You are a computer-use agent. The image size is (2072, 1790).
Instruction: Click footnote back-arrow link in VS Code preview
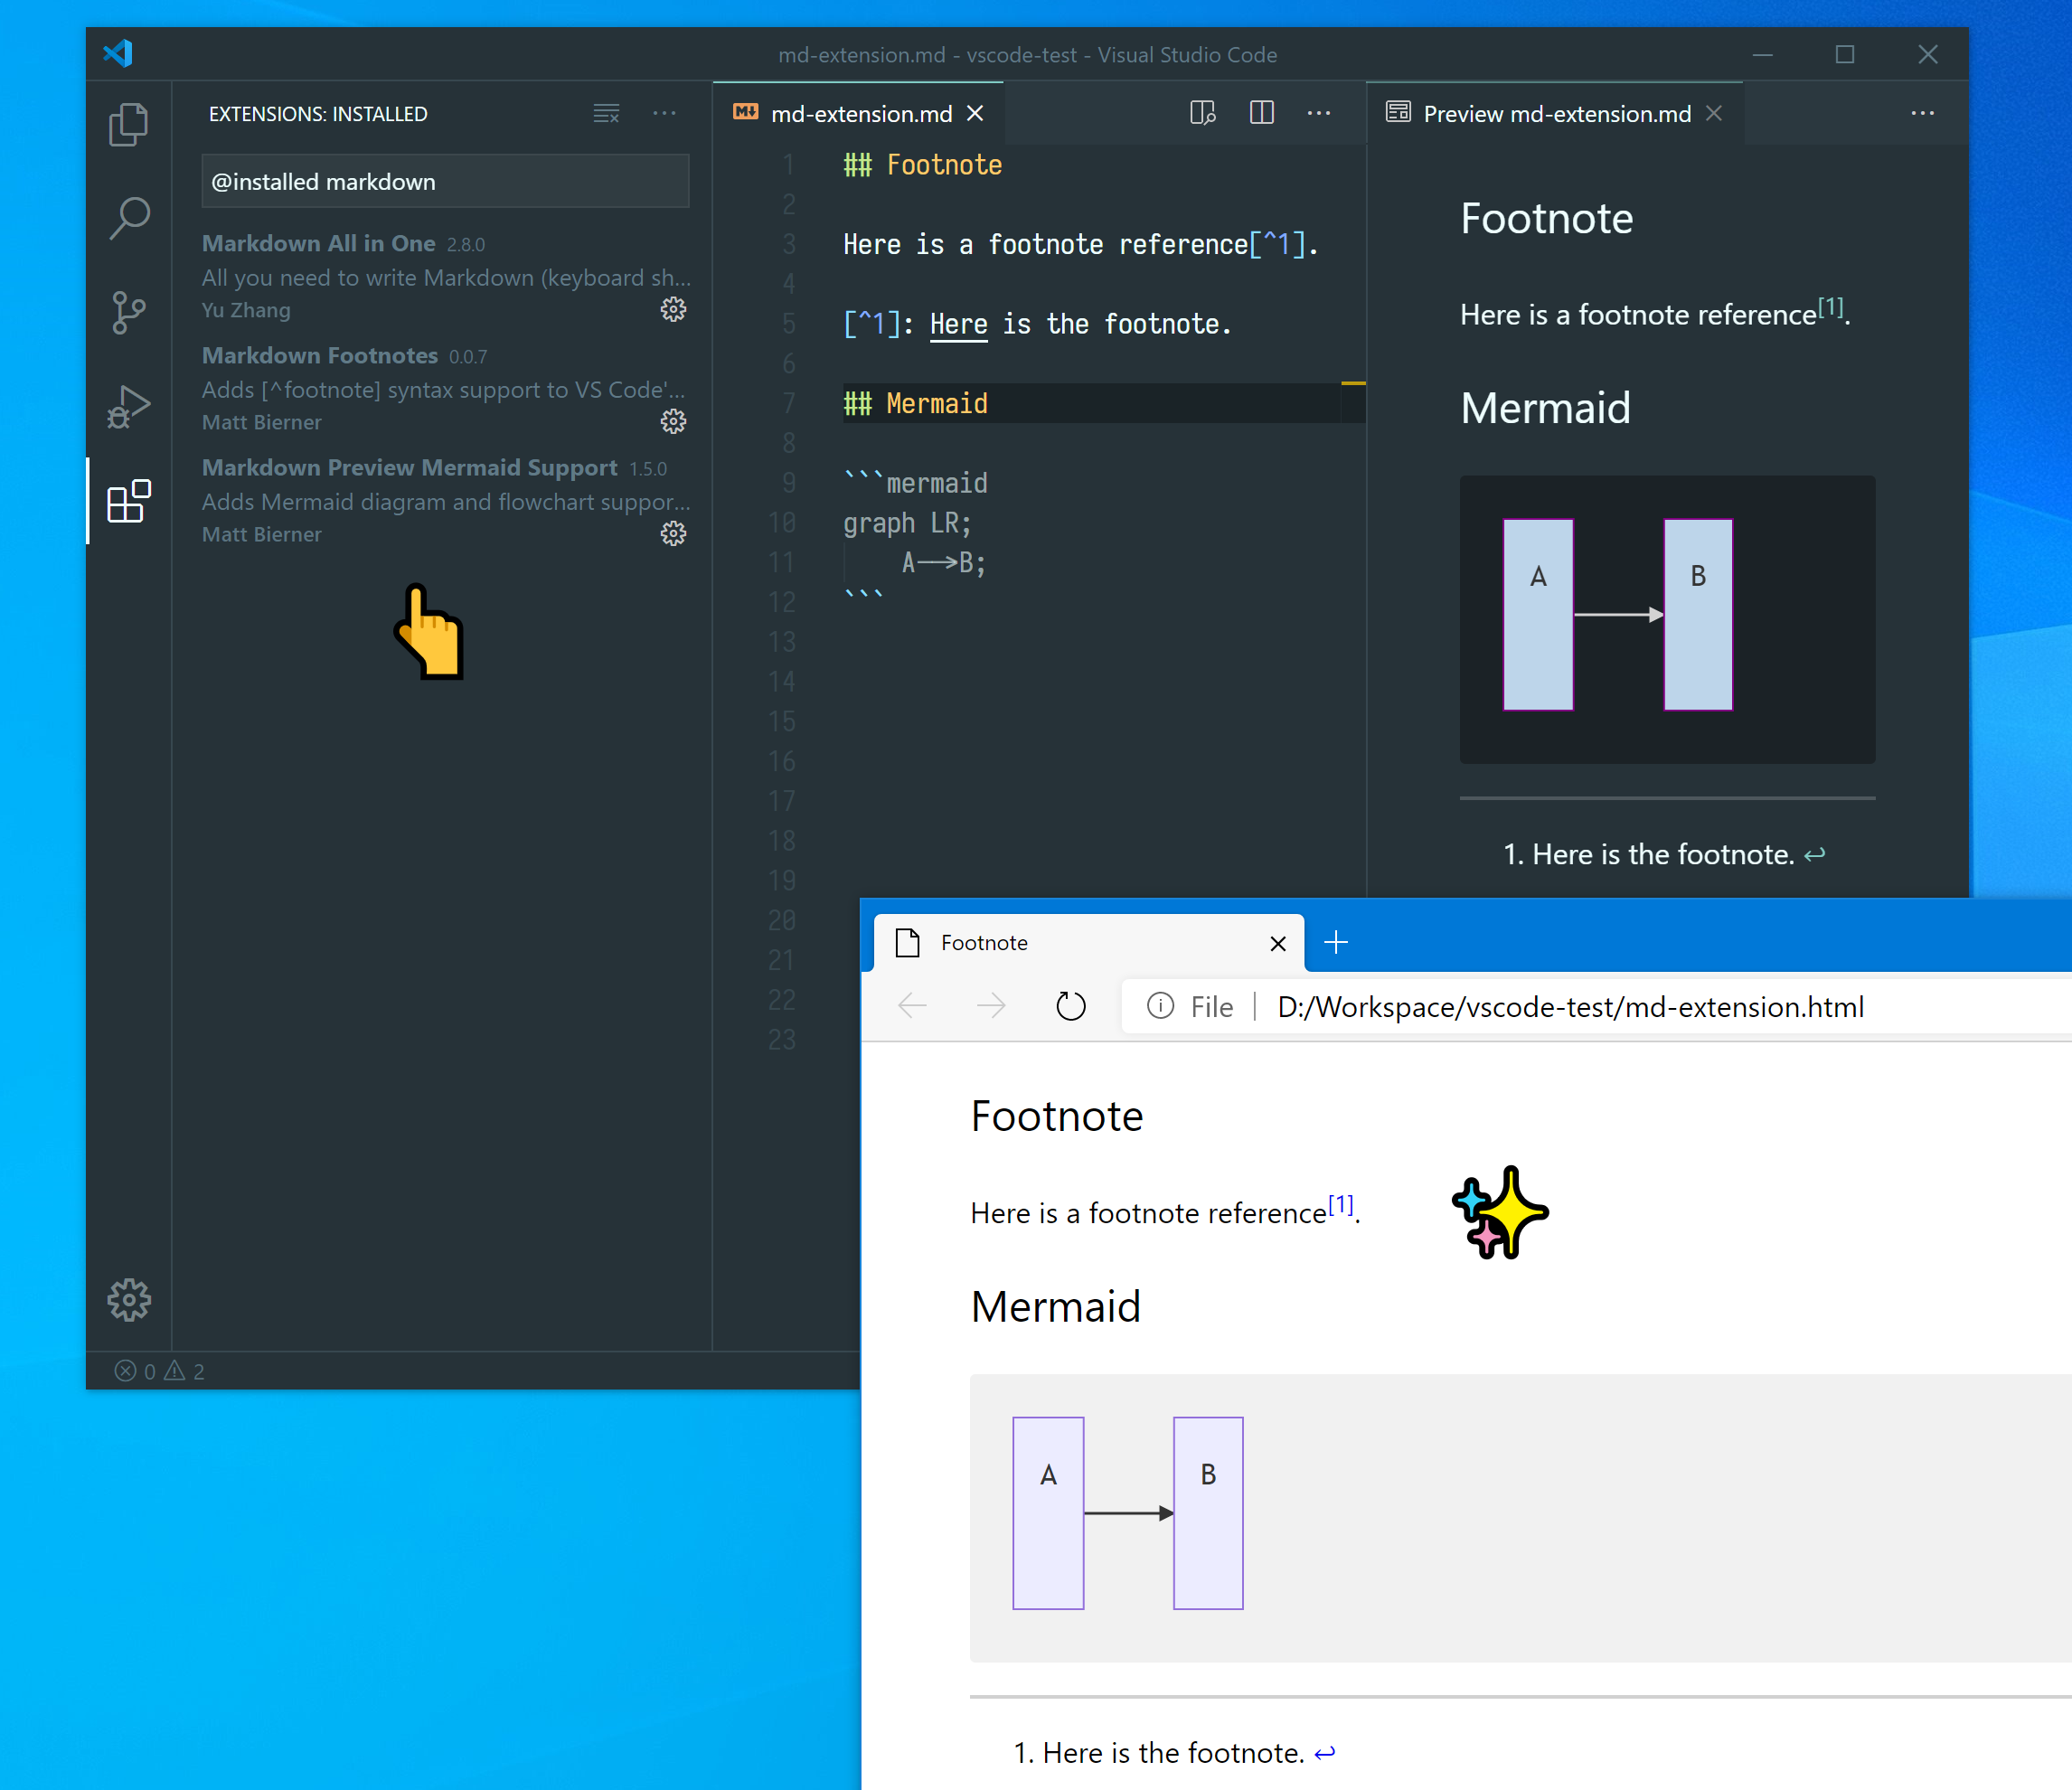(1814, 854)
